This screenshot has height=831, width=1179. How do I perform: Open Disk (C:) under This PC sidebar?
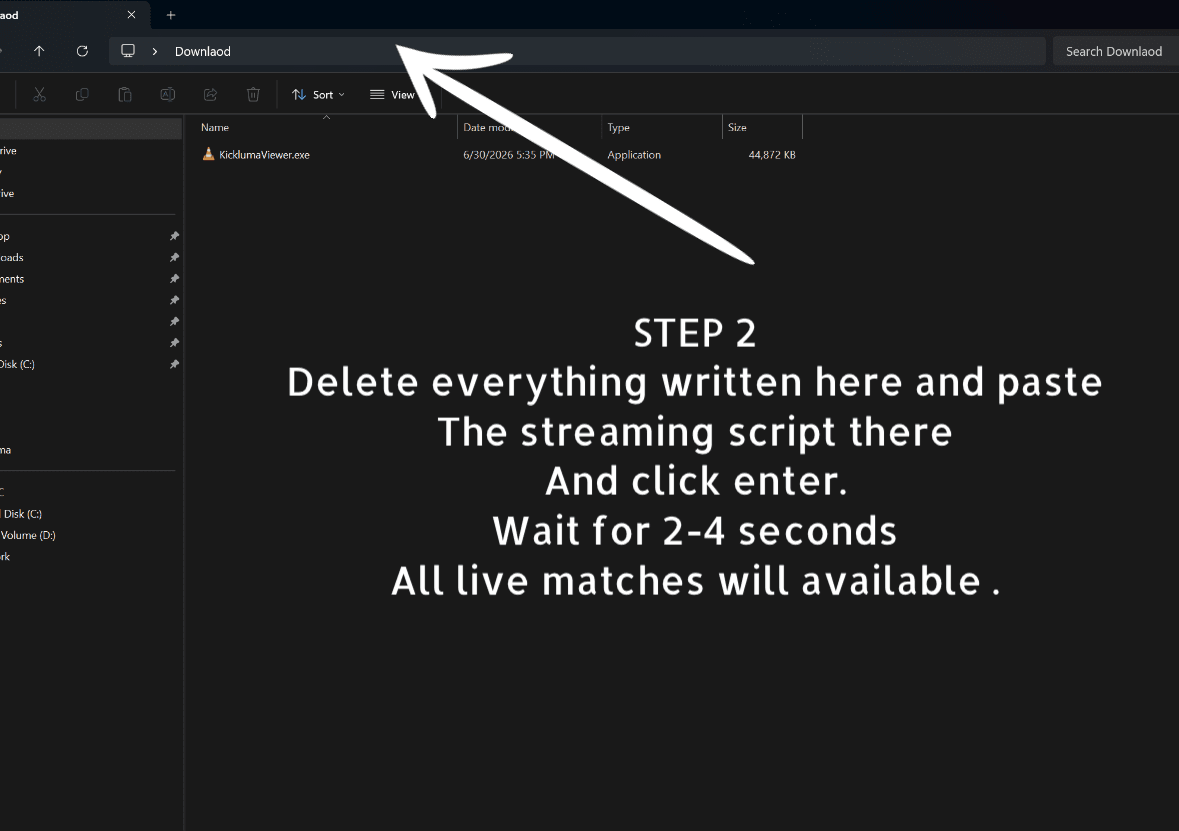click(22, 514)
